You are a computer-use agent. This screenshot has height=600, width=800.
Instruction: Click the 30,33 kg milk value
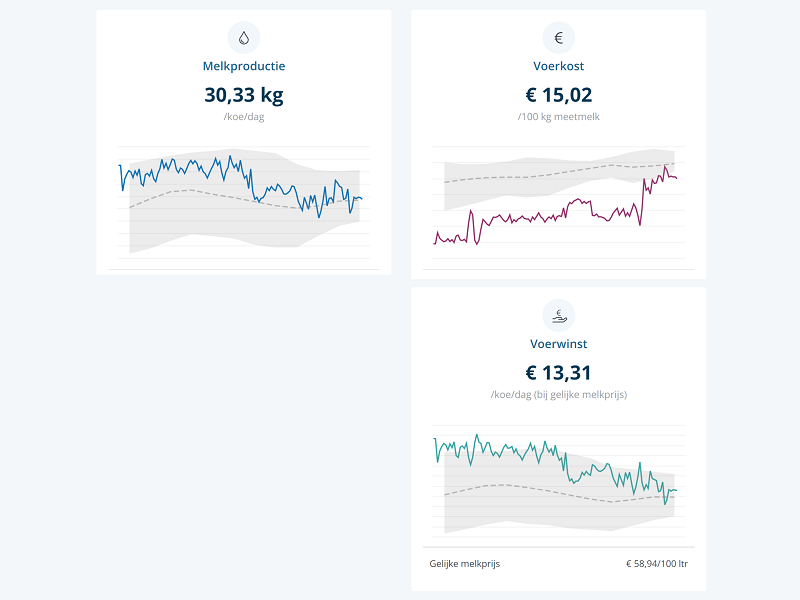click(x=244, y=96)
